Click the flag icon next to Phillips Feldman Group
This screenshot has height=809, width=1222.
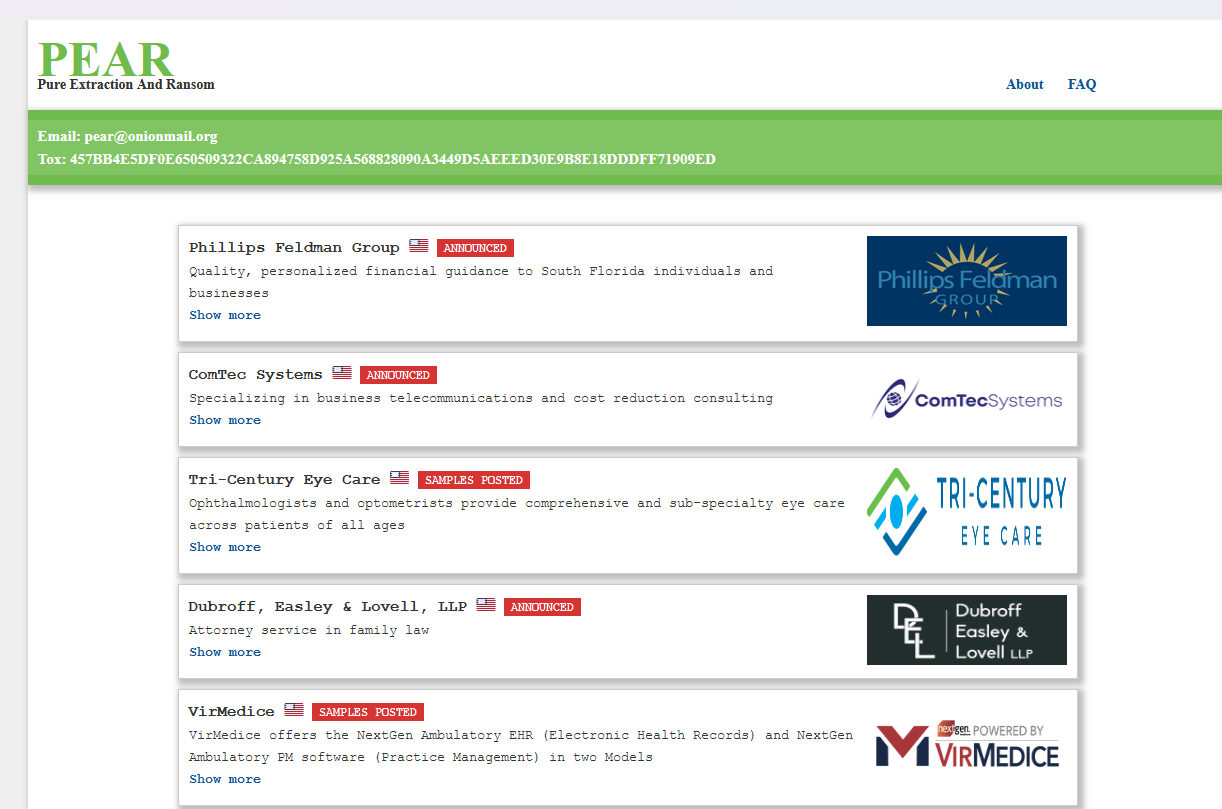tap(419, 246)
